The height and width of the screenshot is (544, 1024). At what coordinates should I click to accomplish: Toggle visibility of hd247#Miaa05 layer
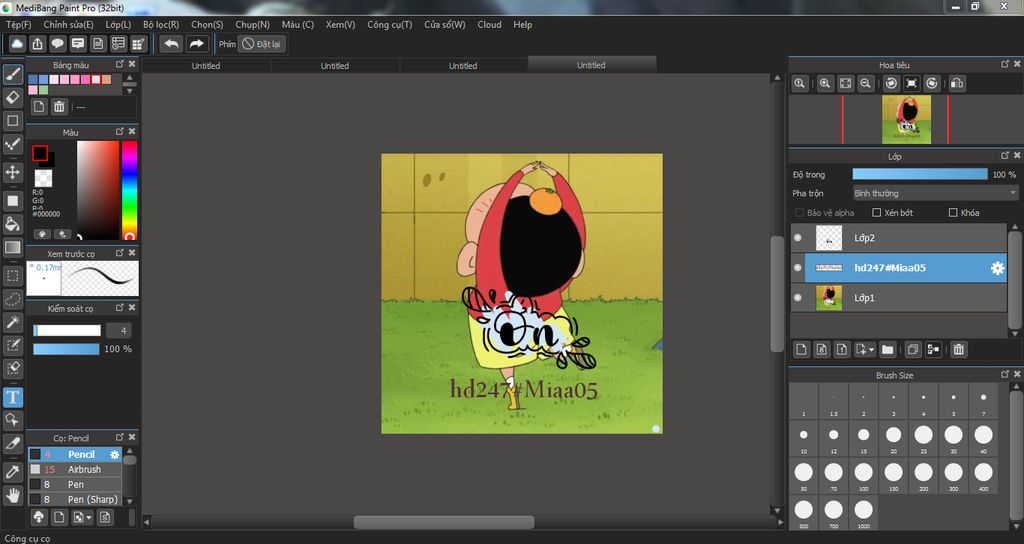tap(797, 268)
